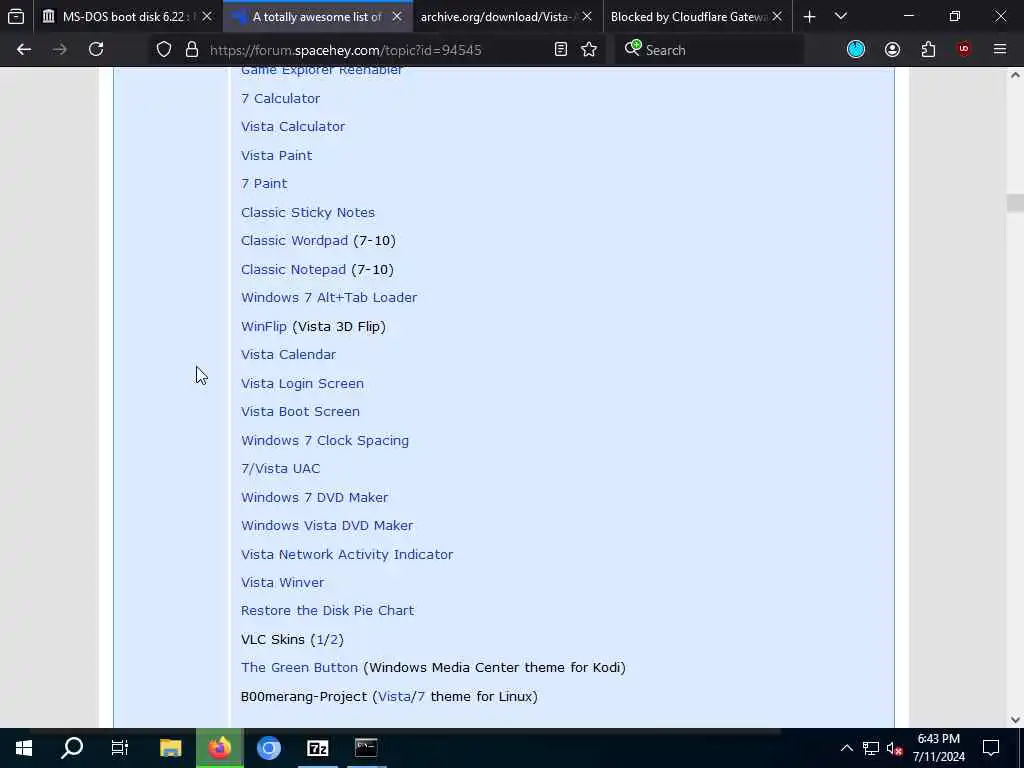Open the Firefox hamburger application menu

1000,49
